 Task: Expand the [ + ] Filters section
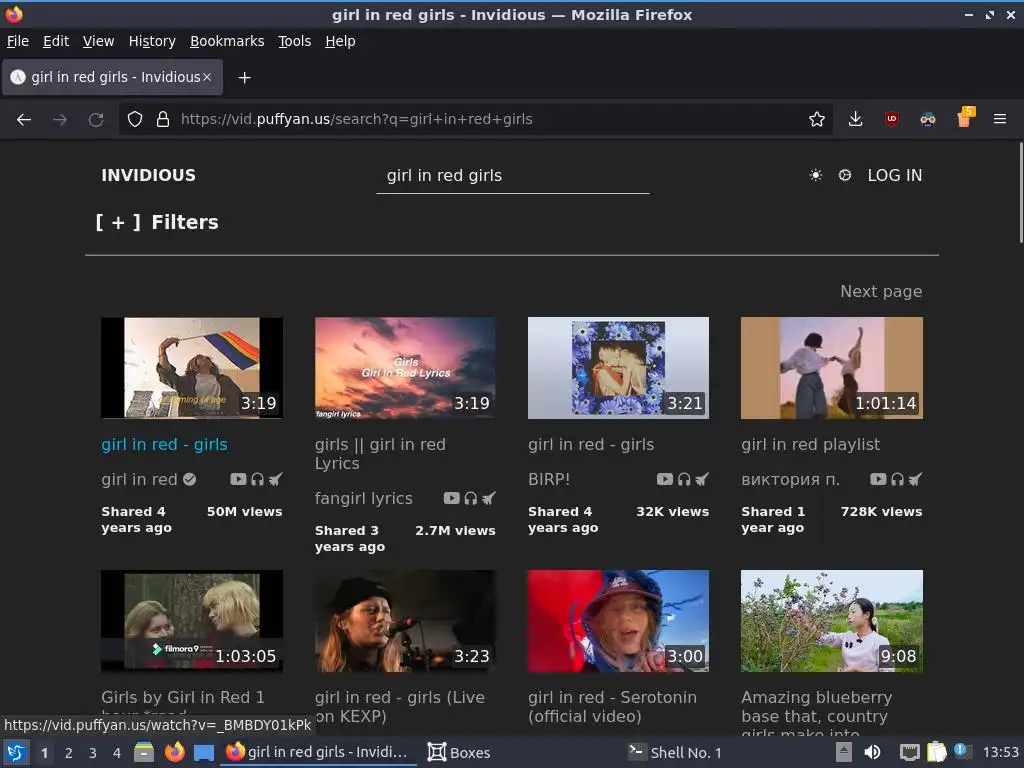click(157, 222)
